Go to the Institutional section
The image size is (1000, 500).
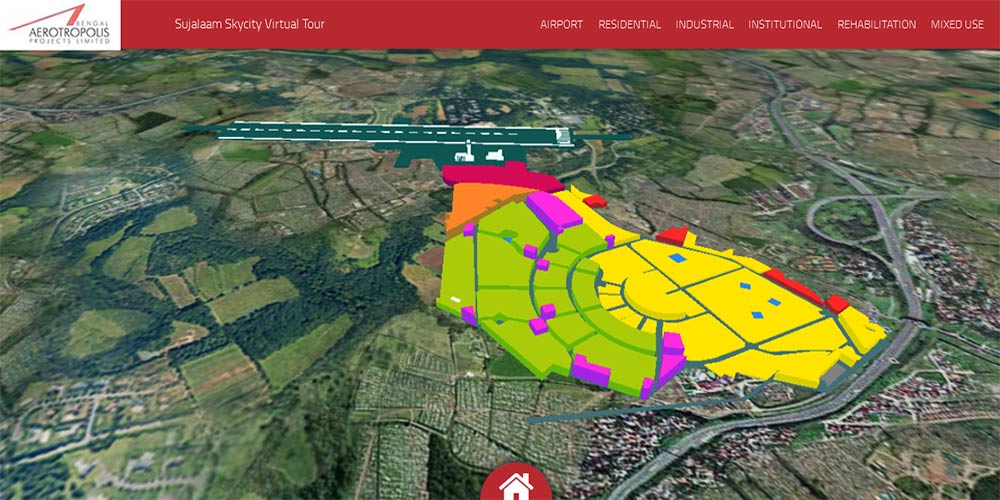785,24
